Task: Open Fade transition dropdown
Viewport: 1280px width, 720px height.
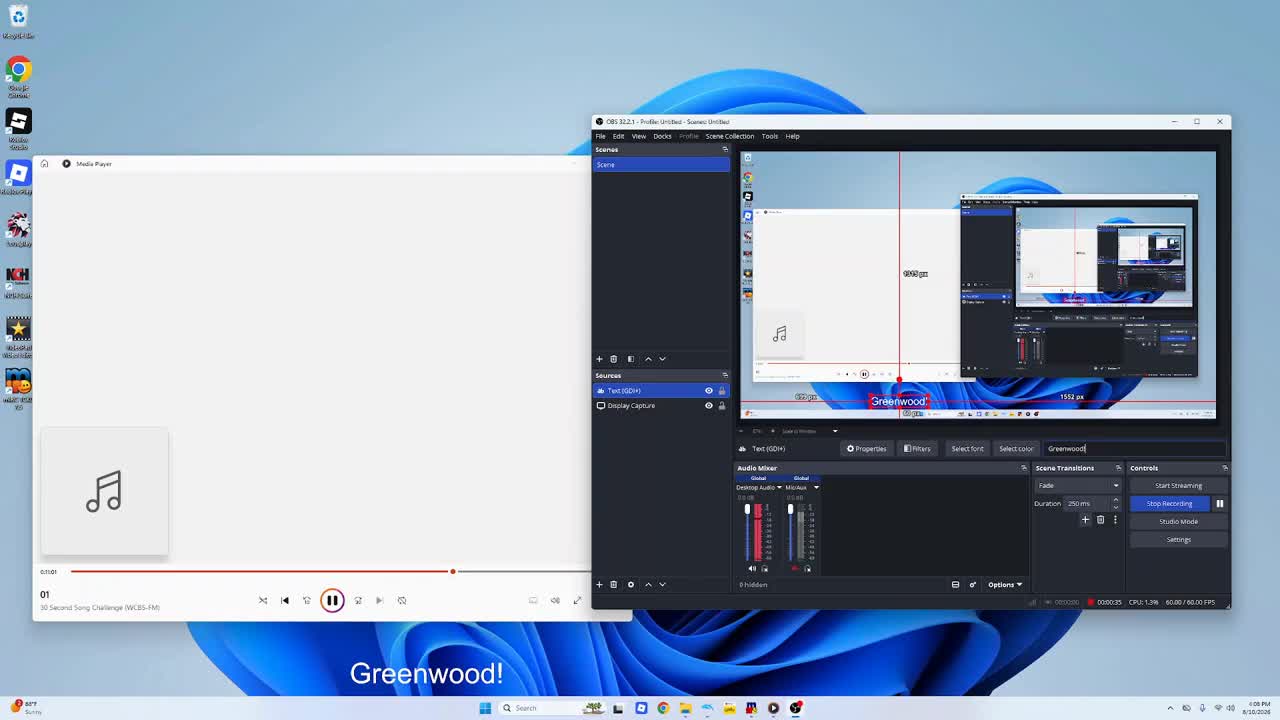Action: 1078,486
